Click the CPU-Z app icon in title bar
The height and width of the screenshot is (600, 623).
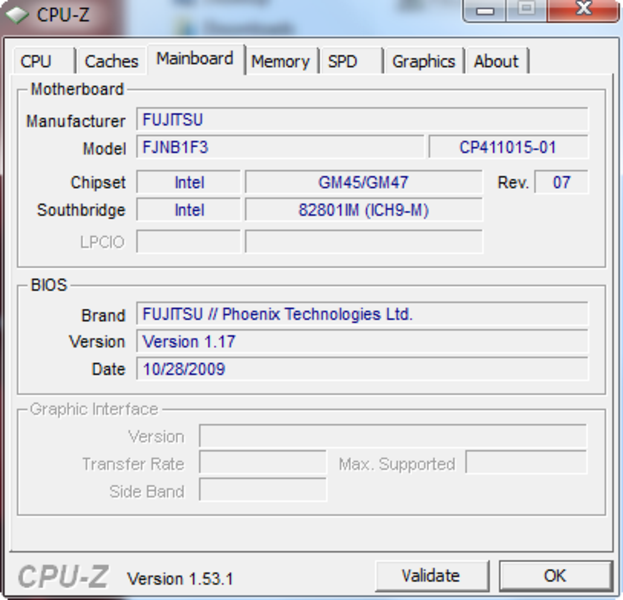click(17, 15)
